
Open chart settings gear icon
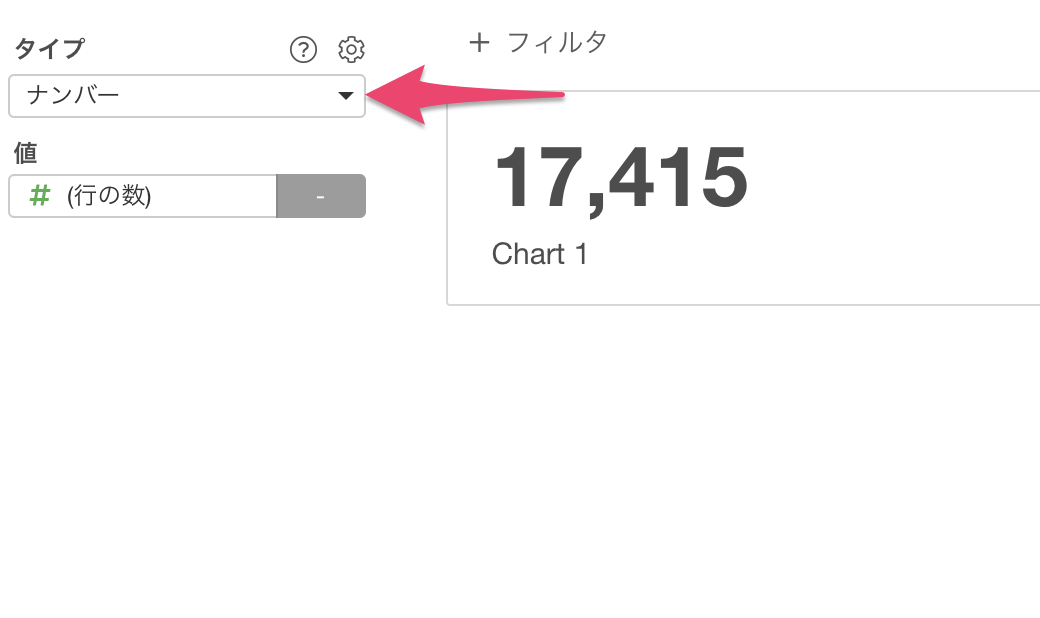(351, 50)
